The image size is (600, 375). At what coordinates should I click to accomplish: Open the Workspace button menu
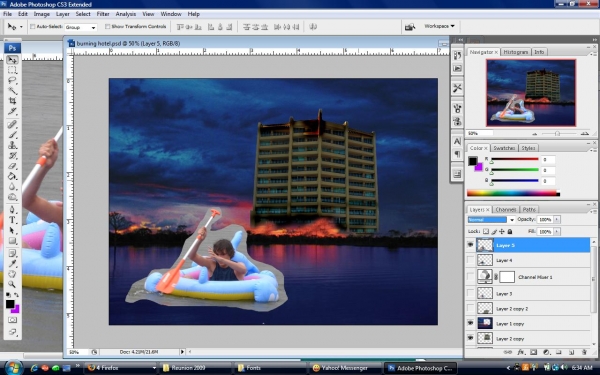click(x=439, y=26)
